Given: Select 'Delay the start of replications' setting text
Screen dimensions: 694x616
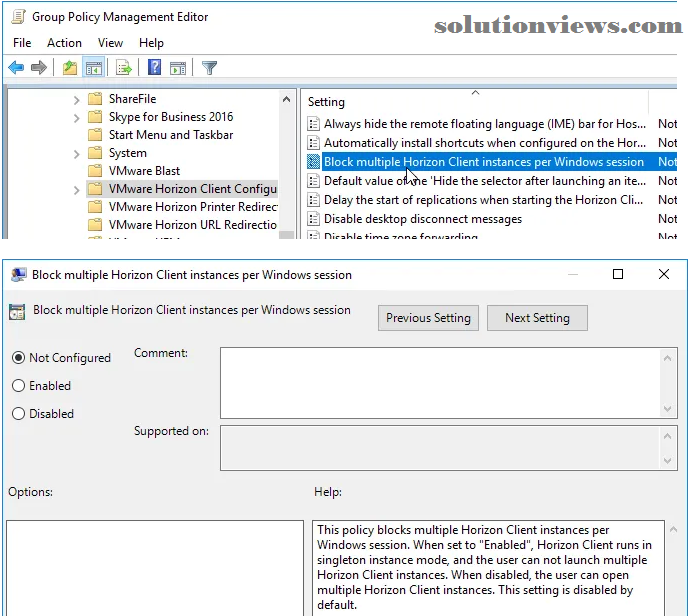Looking at the screenshot, I should click(x=483, y=200).
